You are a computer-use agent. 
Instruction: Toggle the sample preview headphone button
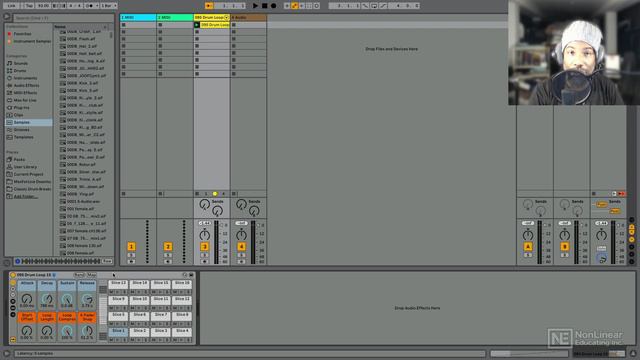18,261
